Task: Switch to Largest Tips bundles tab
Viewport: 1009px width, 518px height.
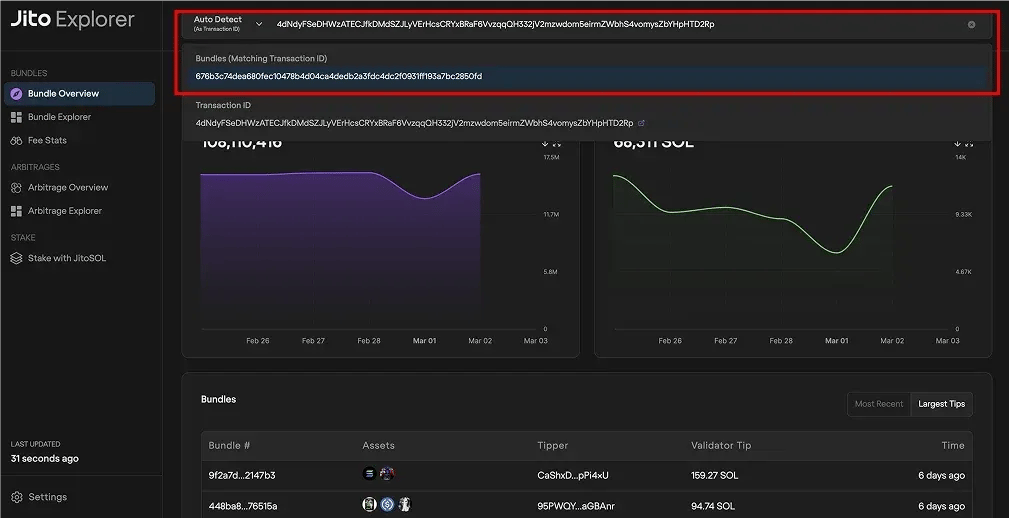Action: [x=941, y=404]
